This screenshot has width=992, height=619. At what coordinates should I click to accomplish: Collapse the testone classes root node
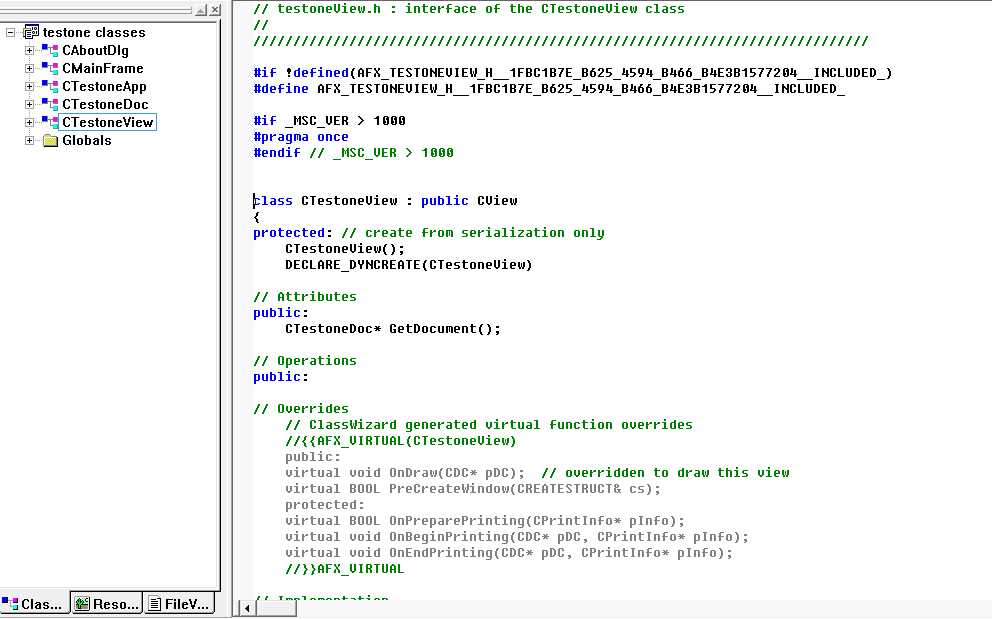coord(11,32)
